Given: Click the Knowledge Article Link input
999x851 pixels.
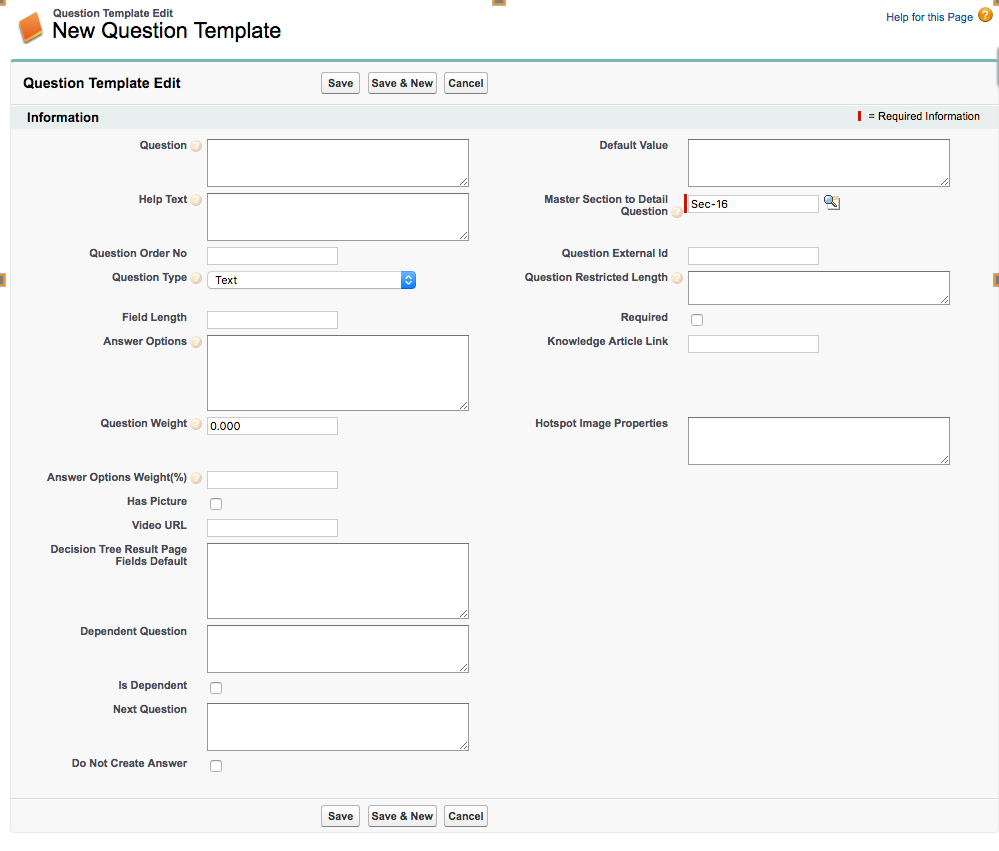Looking at the screenshot, I should point(753,344).
